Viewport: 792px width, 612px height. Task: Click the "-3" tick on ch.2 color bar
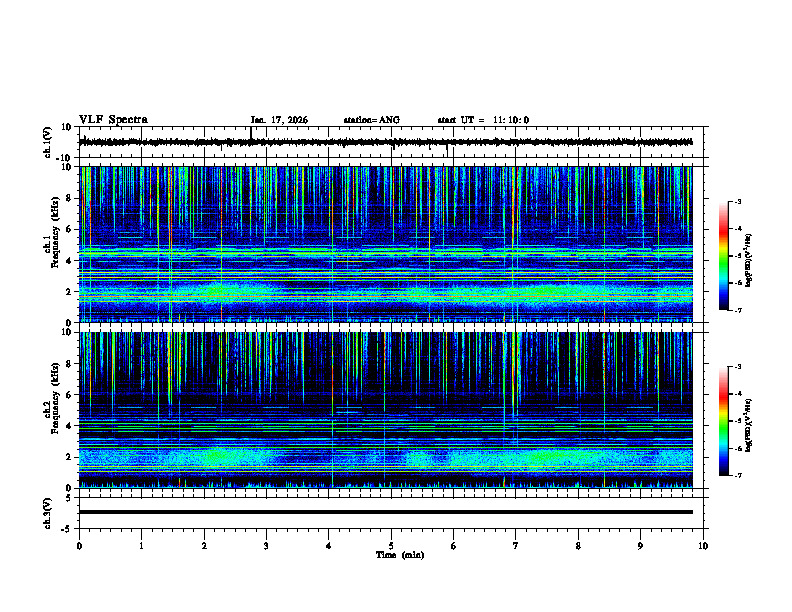738,367
